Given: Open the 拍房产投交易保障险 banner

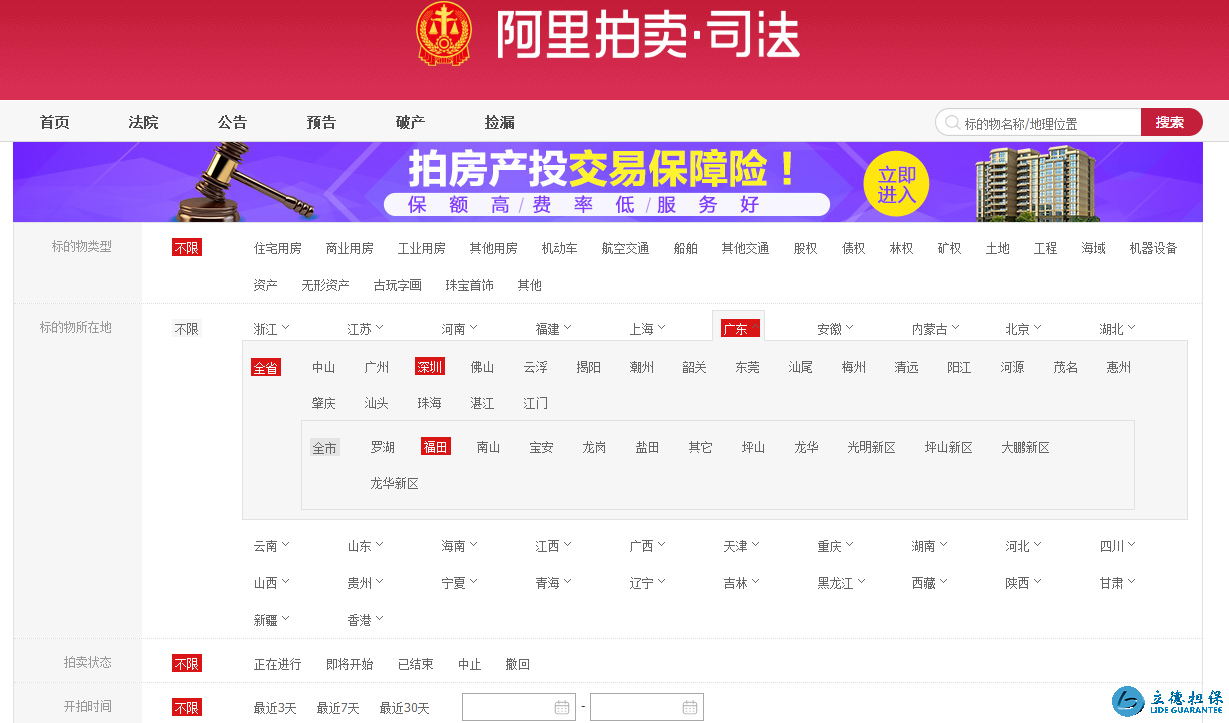Looking at the screenshot, I should pos(608,181).
